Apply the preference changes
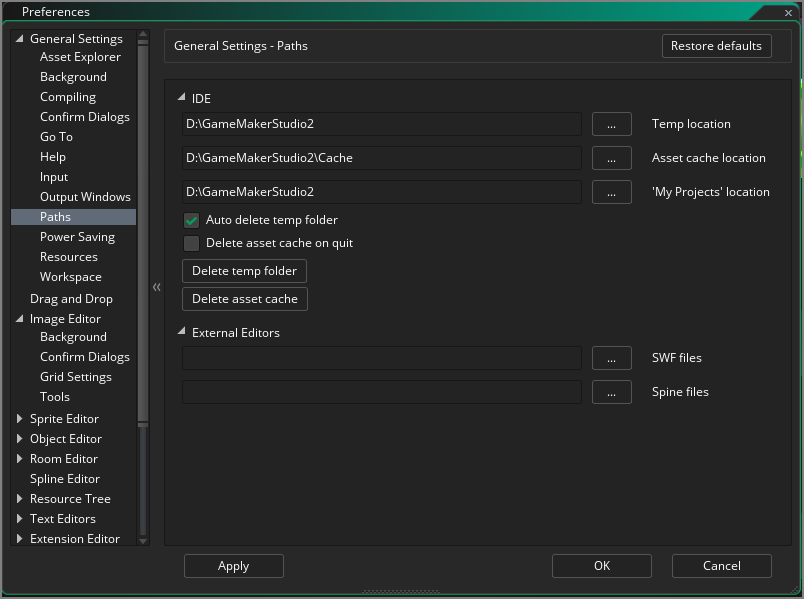Screen dimensions: 804x599 233,566
